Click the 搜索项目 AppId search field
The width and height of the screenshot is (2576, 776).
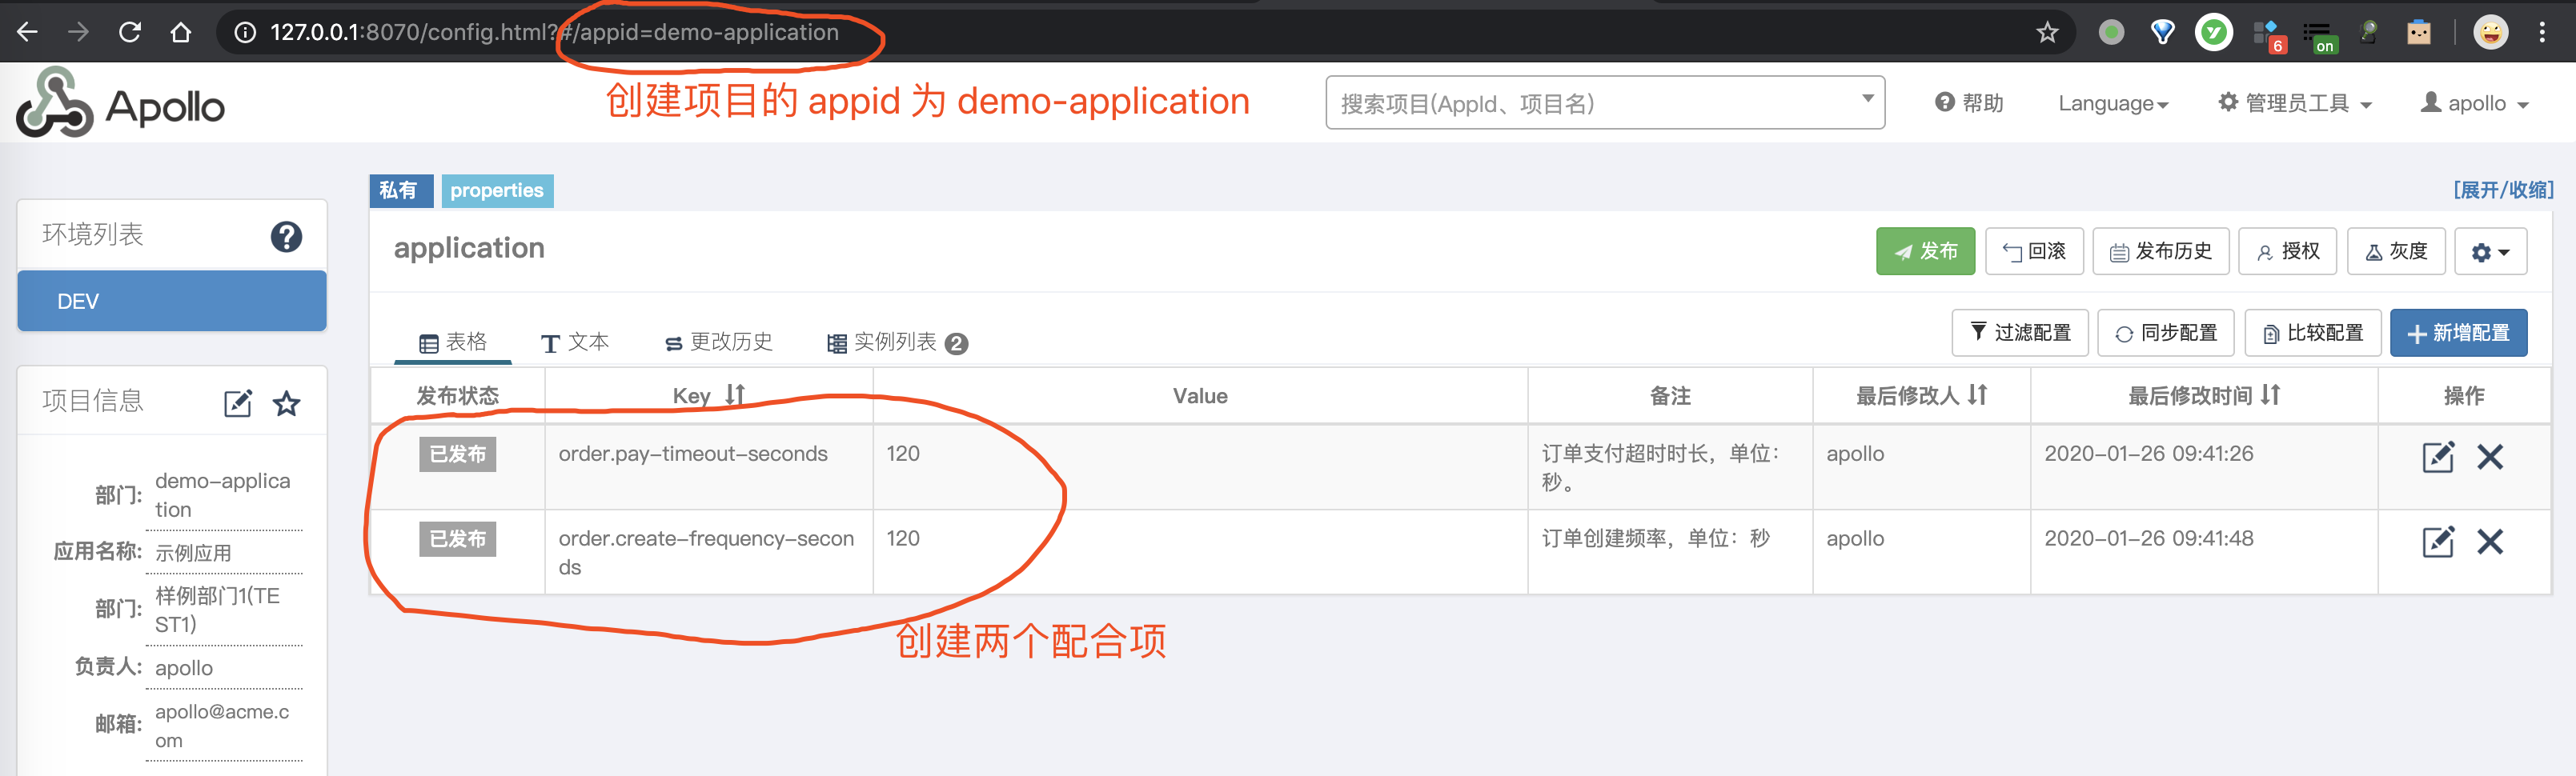click(1600, 103)
